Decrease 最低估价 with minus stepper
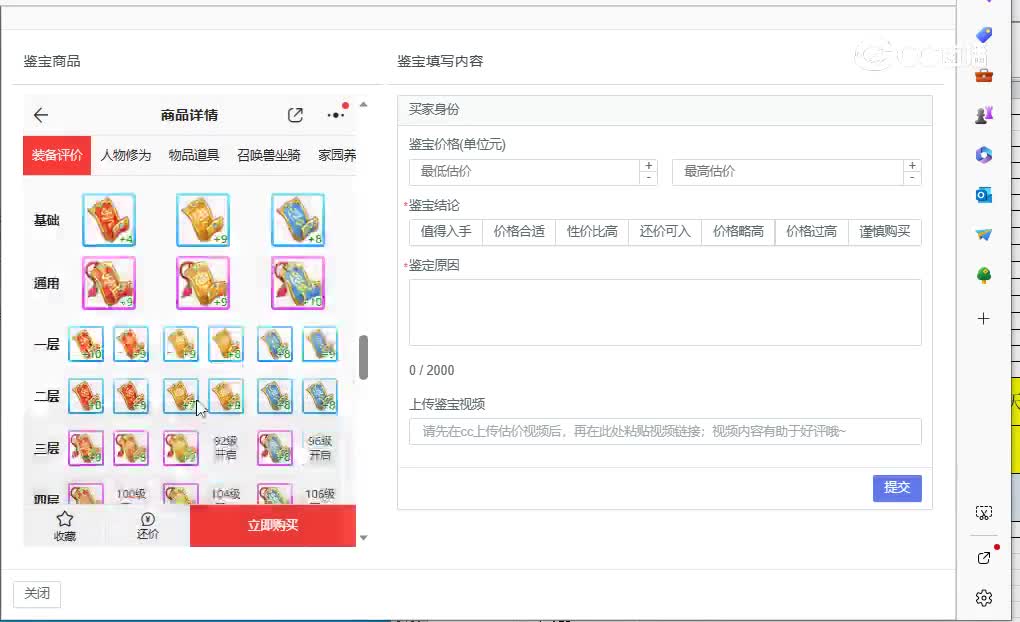The width and height of the screenshot is (1020, 622). coord(649,178)
